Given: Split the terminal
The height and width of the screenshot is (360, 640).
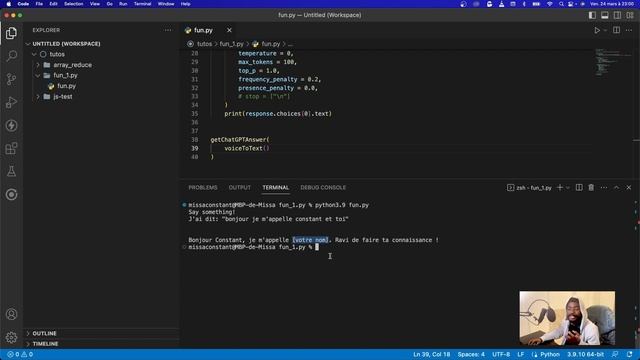Looking at the screenshot, I should point(579,187).
